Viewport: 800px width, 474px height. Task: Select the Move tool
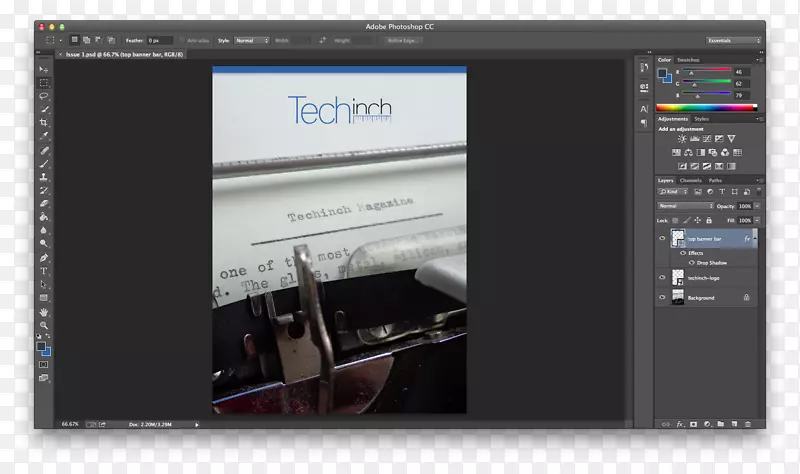(x=44, y=69)
